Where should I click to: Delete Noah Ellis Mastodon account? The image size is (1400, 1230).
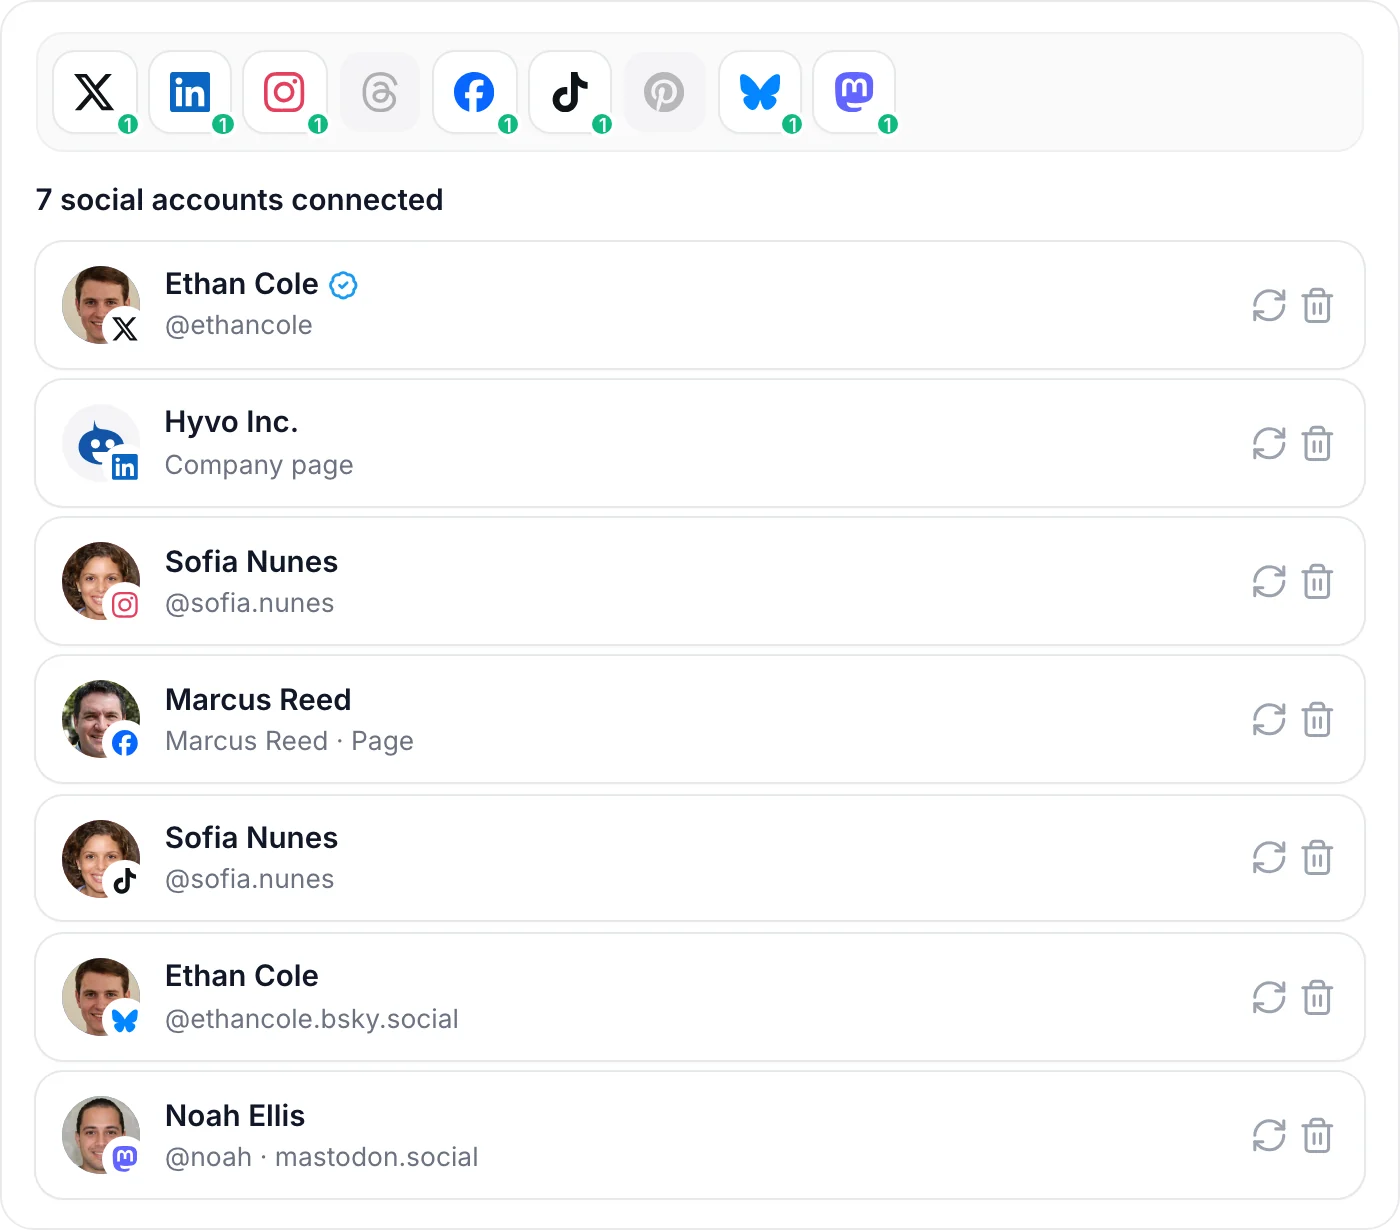click(x=1317, y=1136)
